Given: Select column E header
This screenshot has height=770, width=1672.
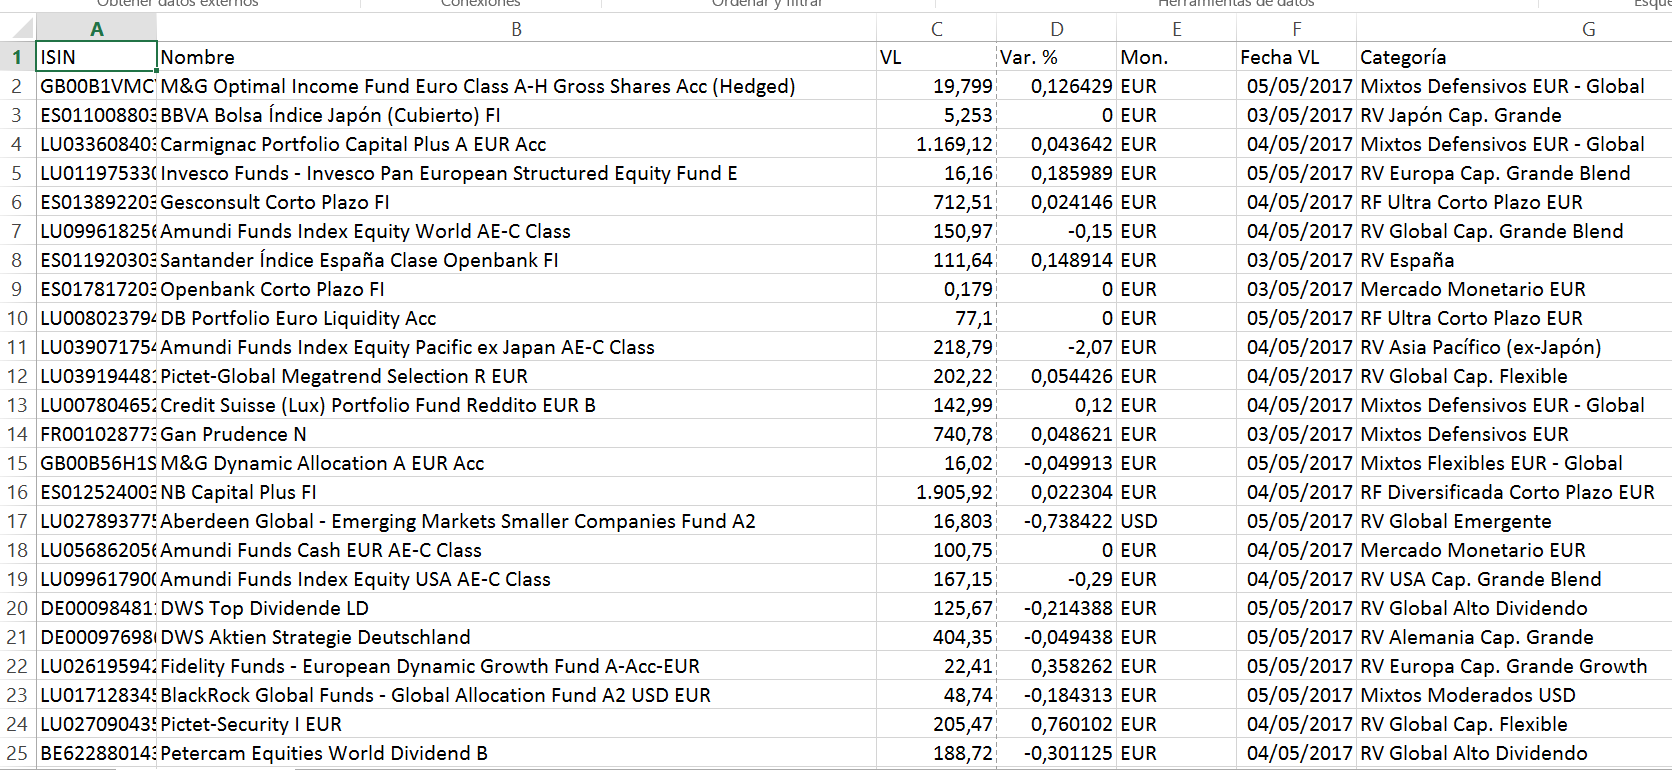Looking at the screenshot, I should [x=1177, y=29].
